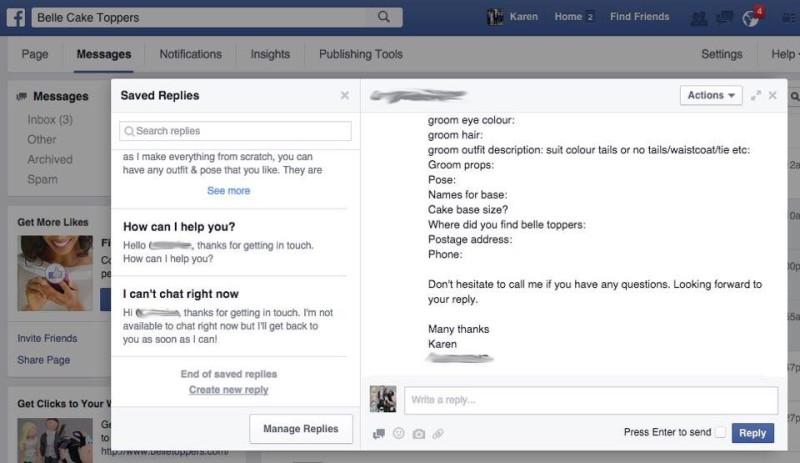Open the Other messages folder
800x463 pixels.
point(42,139)
